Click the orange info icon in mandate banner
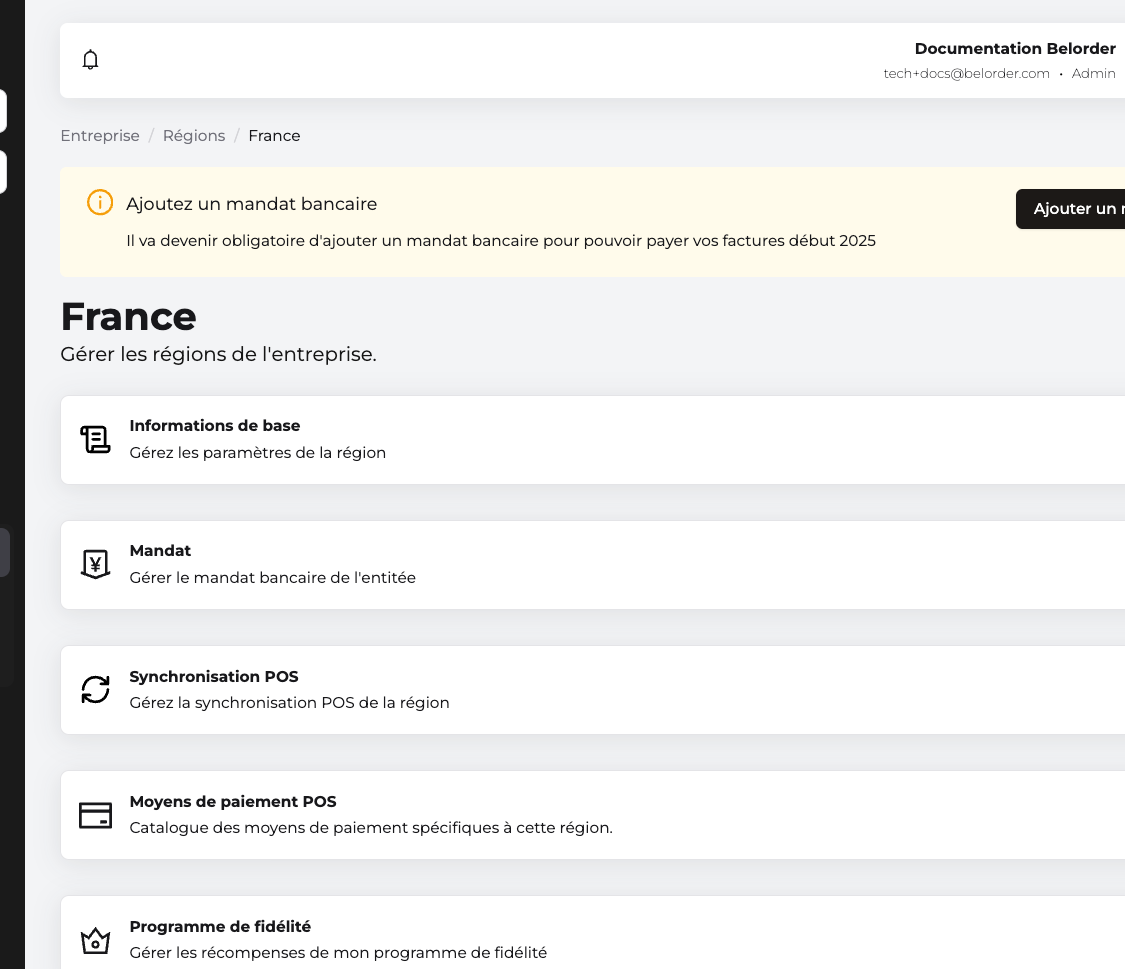Viewport: 1125px width, 969px height. [x=100, y=202]
